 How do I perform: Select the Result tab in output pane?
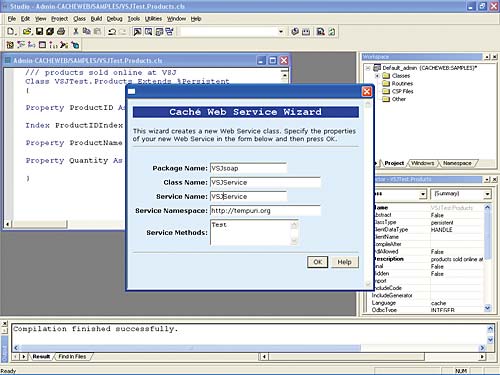[41, 356]
